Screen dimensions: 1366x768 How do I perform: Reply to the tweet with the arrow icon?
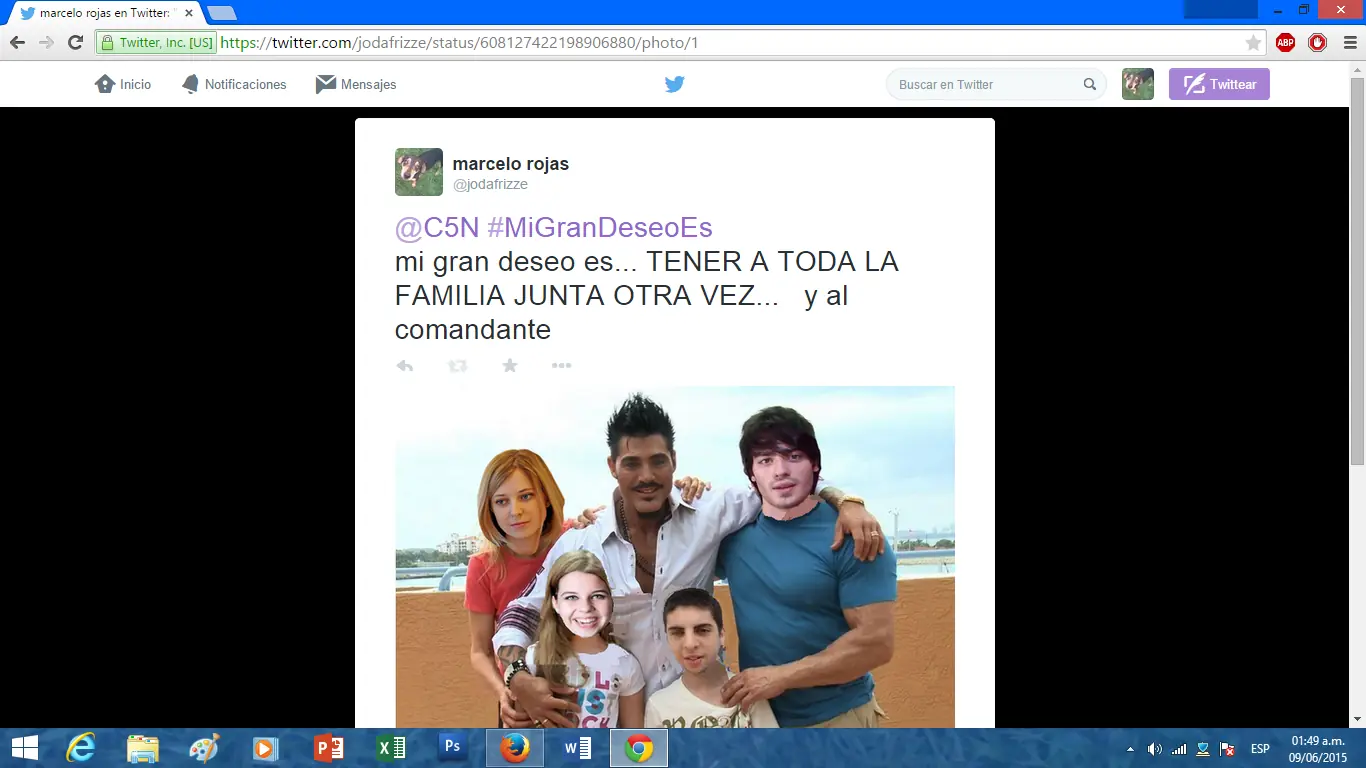pyautogui.click(x=405, y=366)
